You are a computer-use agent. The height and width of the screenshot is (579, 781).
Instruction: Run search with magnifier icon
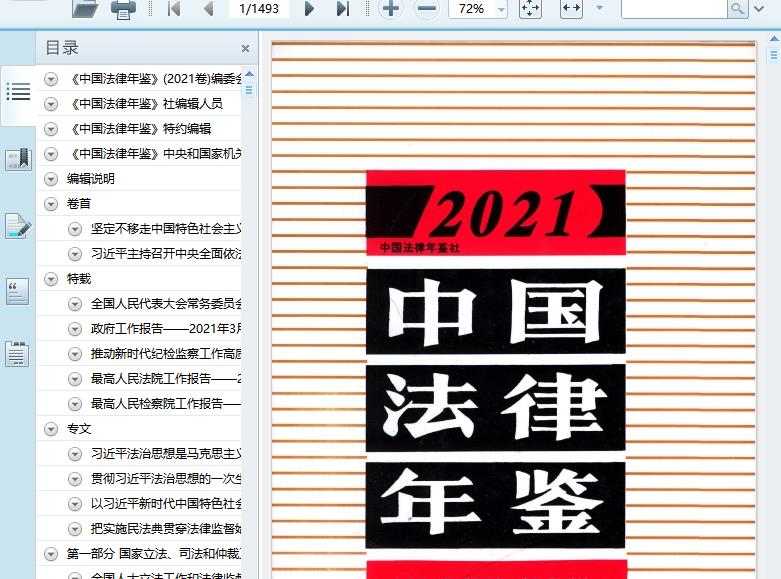tap(737, 8)
